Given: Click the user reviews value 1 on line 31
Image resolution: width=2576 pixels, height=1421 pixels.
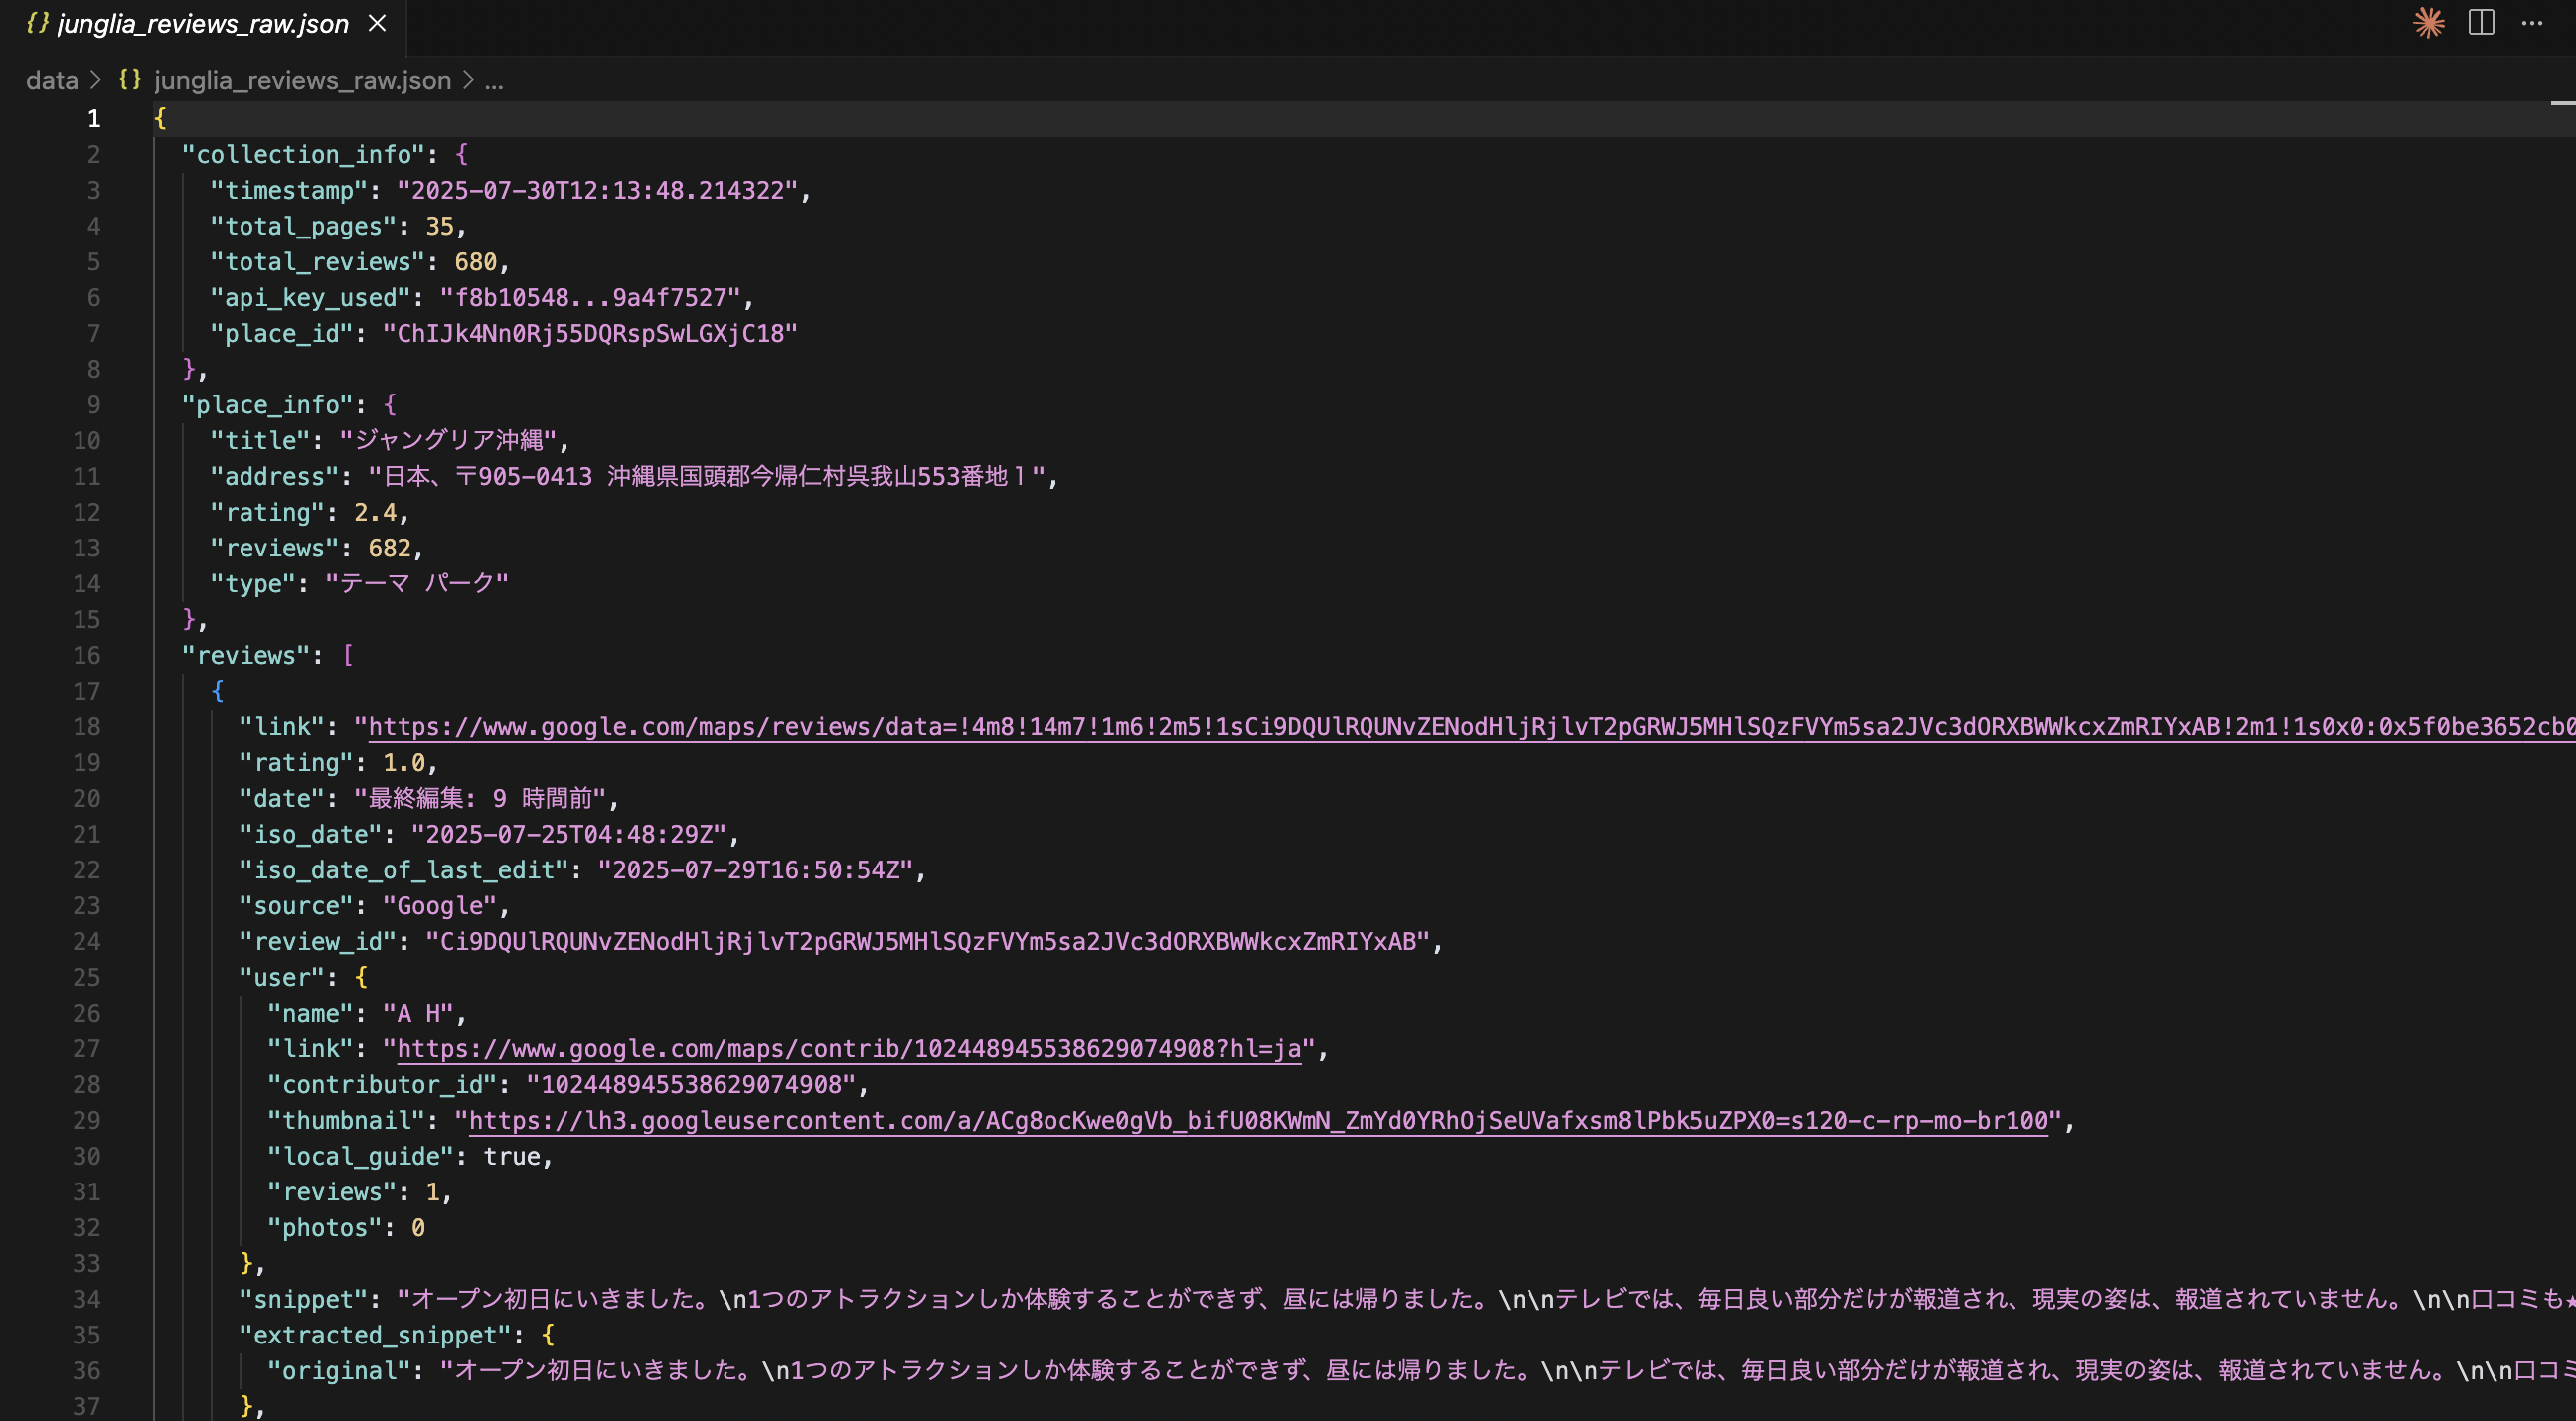Looking at the screenshot, I should click(x=433, y=1193).
